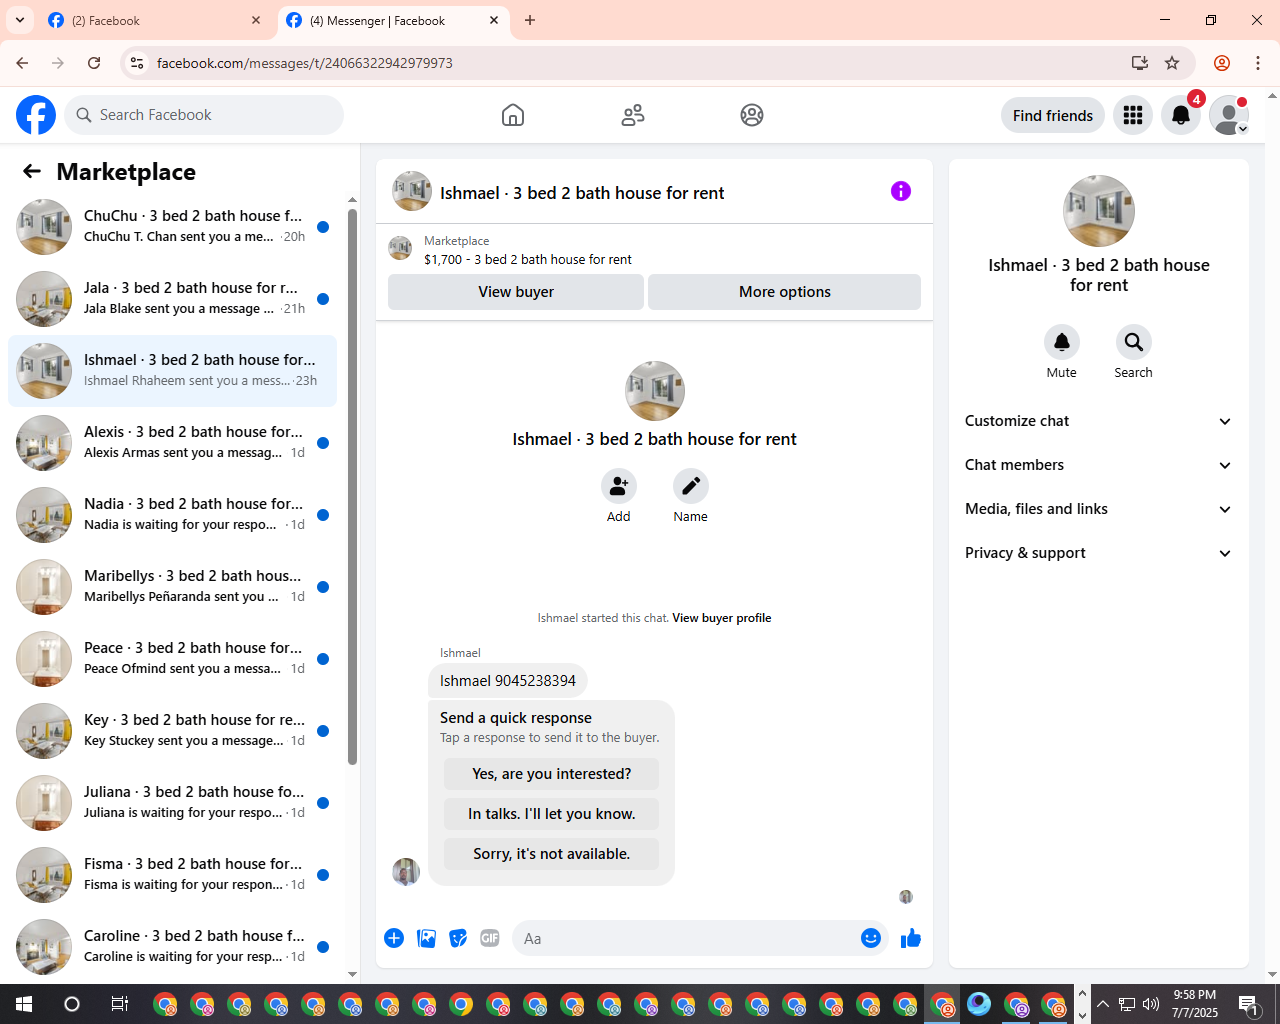Switch to the (2) Facebook tab
Image resolution: width=1280 pixels, height=1024 pixels.
[155, 20]
